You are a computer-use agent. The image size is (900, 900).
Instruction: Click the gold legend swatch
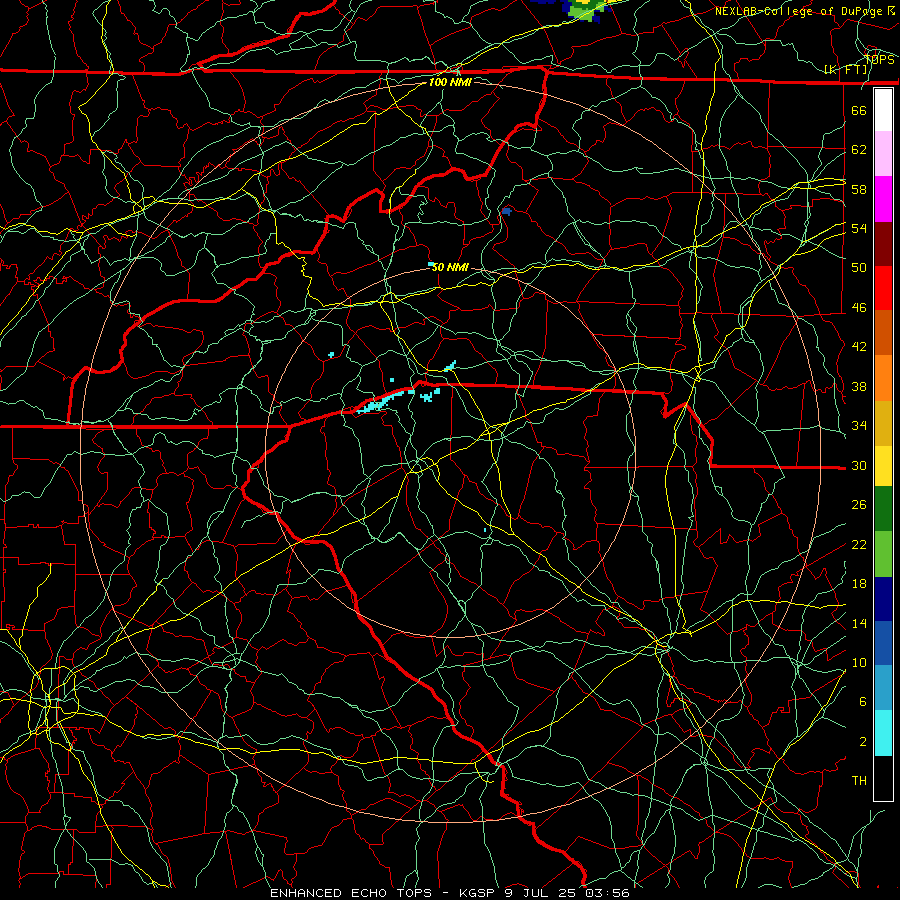(x=883, y=423)
